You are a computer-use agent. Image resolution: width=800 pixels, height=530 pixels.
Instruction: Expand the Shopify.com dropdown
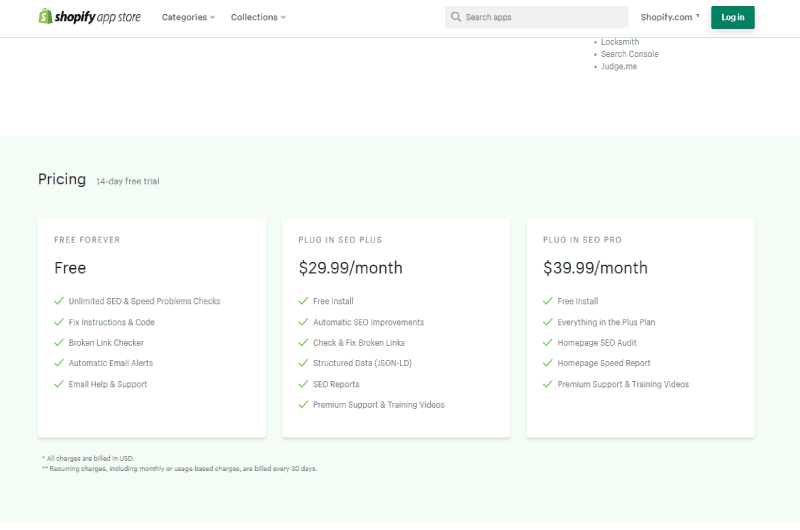coord(670,17)
